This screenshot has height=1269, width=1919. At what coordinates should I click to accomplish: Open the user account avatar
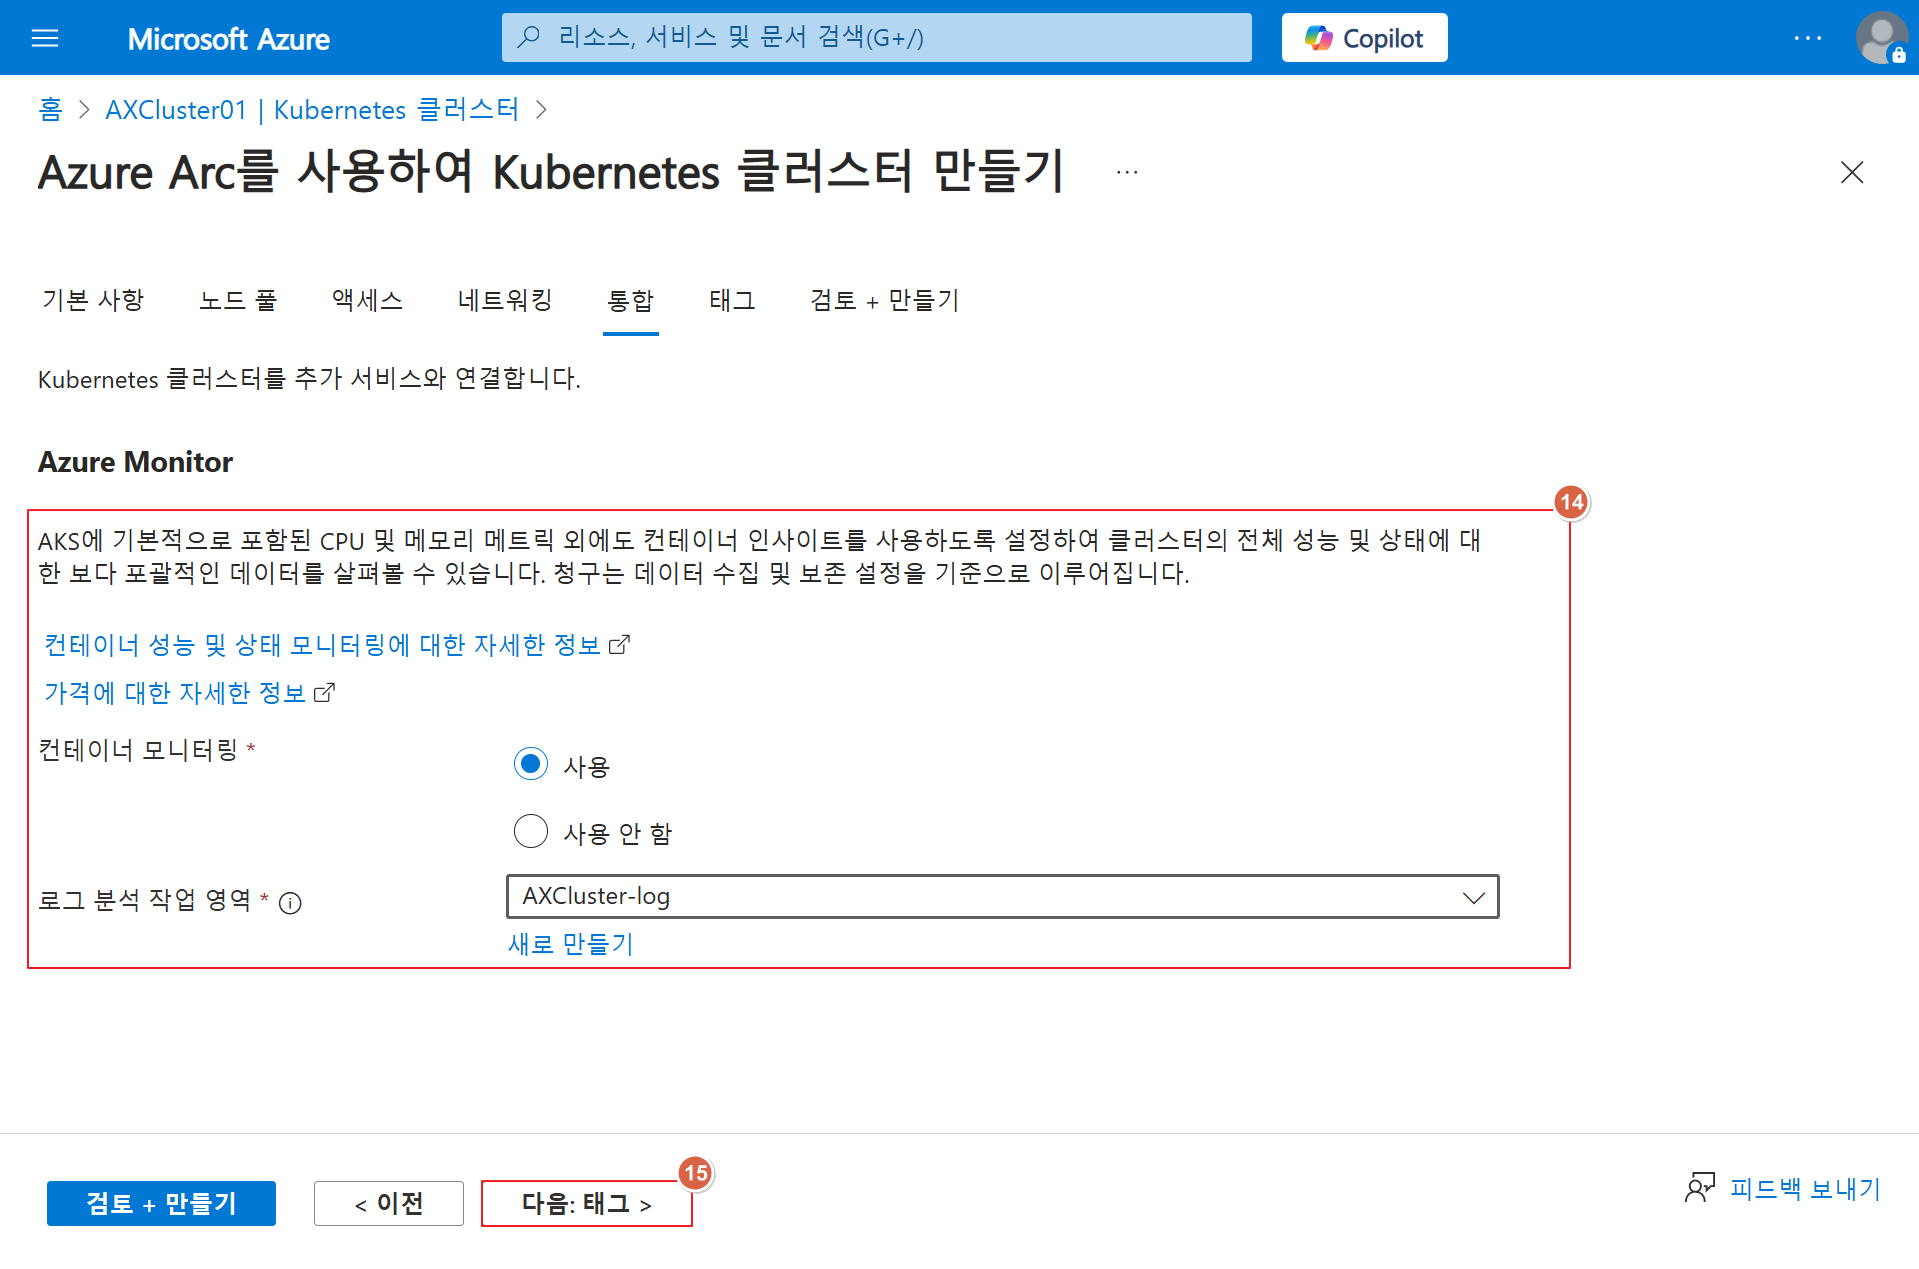coord(1881,38)
